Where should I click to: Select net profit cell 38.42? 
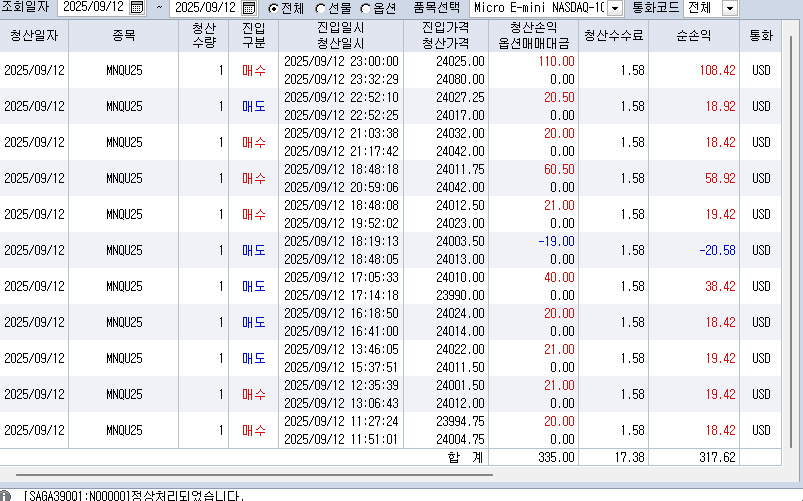point(721,286)
